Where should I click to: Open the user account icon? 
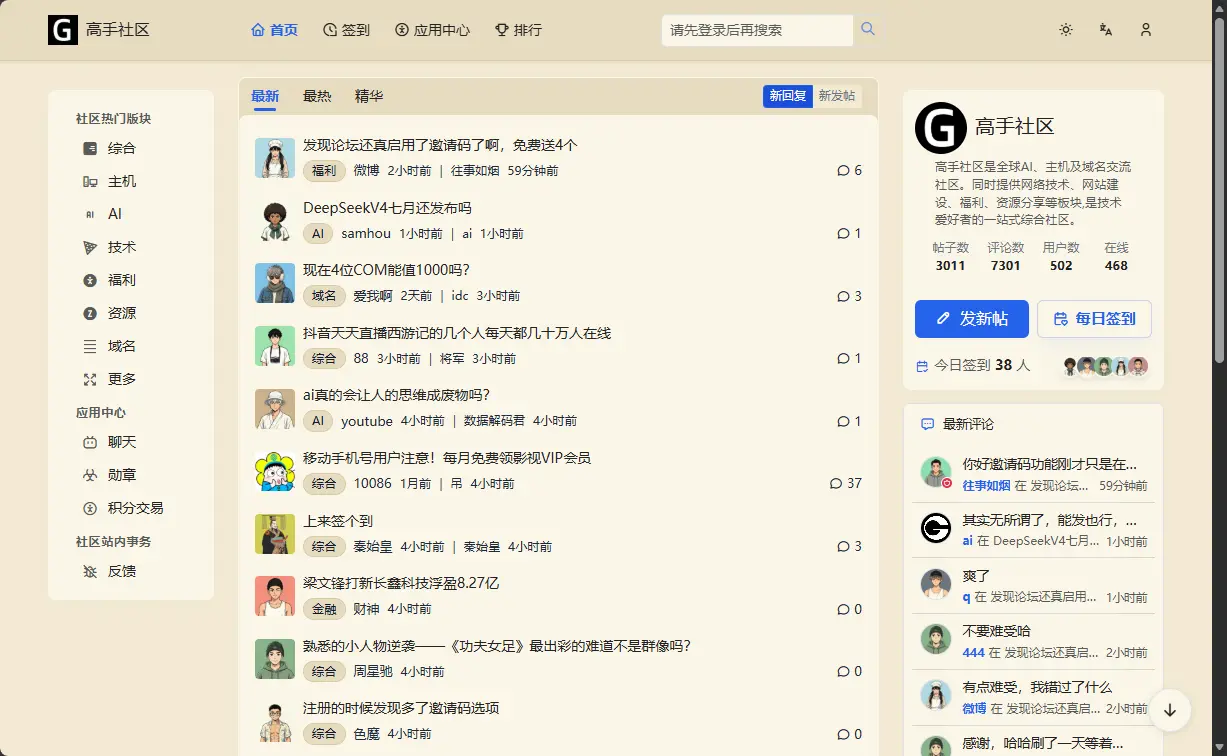pos(1146,30)
